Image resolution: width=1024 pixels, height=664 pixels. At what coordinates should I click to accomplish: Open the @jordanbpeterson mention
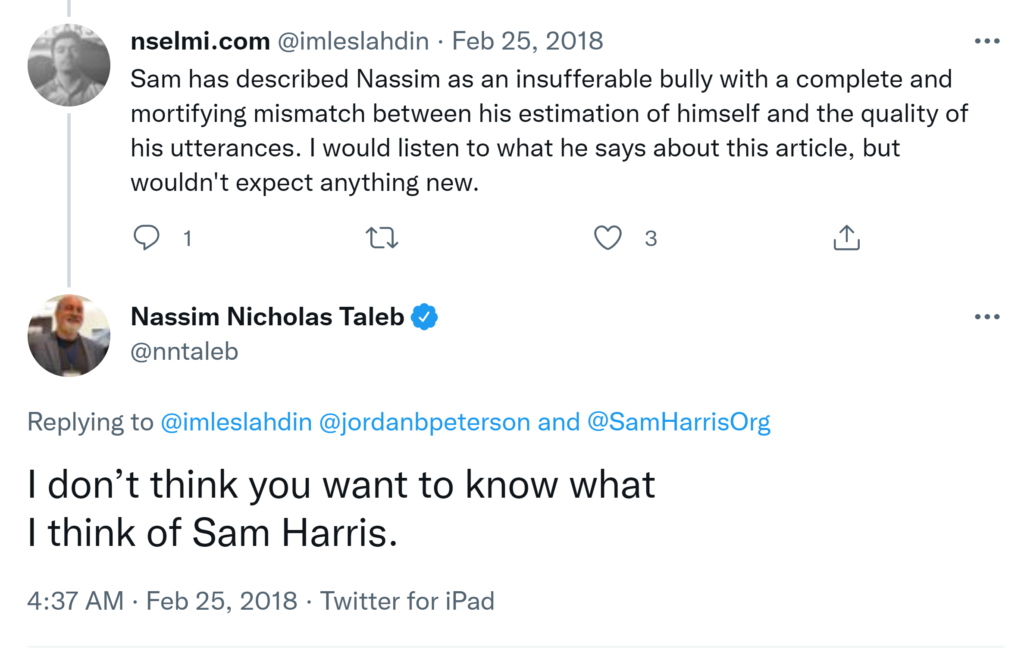point(424,422)
